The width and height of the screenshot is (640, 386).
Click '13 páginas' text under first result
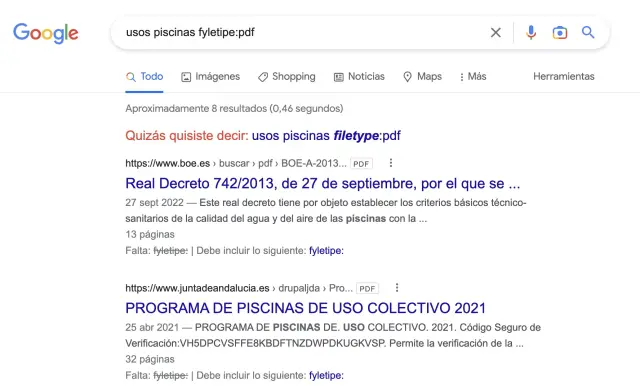(x=150, y=235)
